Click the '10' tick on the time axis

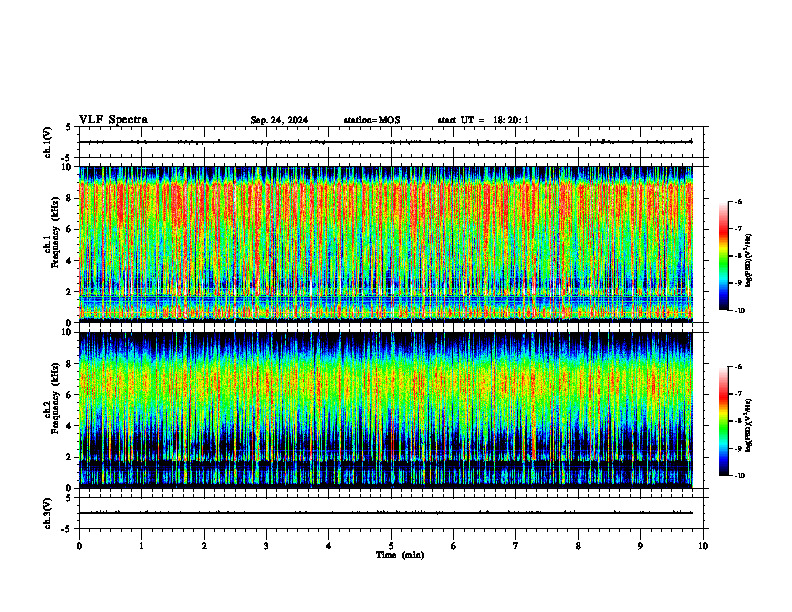pos(703,546)
